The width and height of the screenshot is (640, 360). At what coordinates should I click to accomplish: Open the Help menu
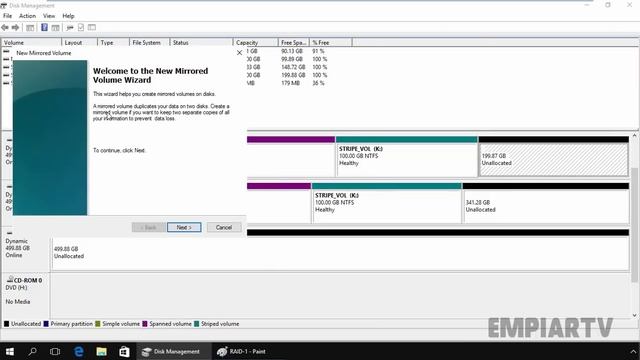(x=68, y=16)
